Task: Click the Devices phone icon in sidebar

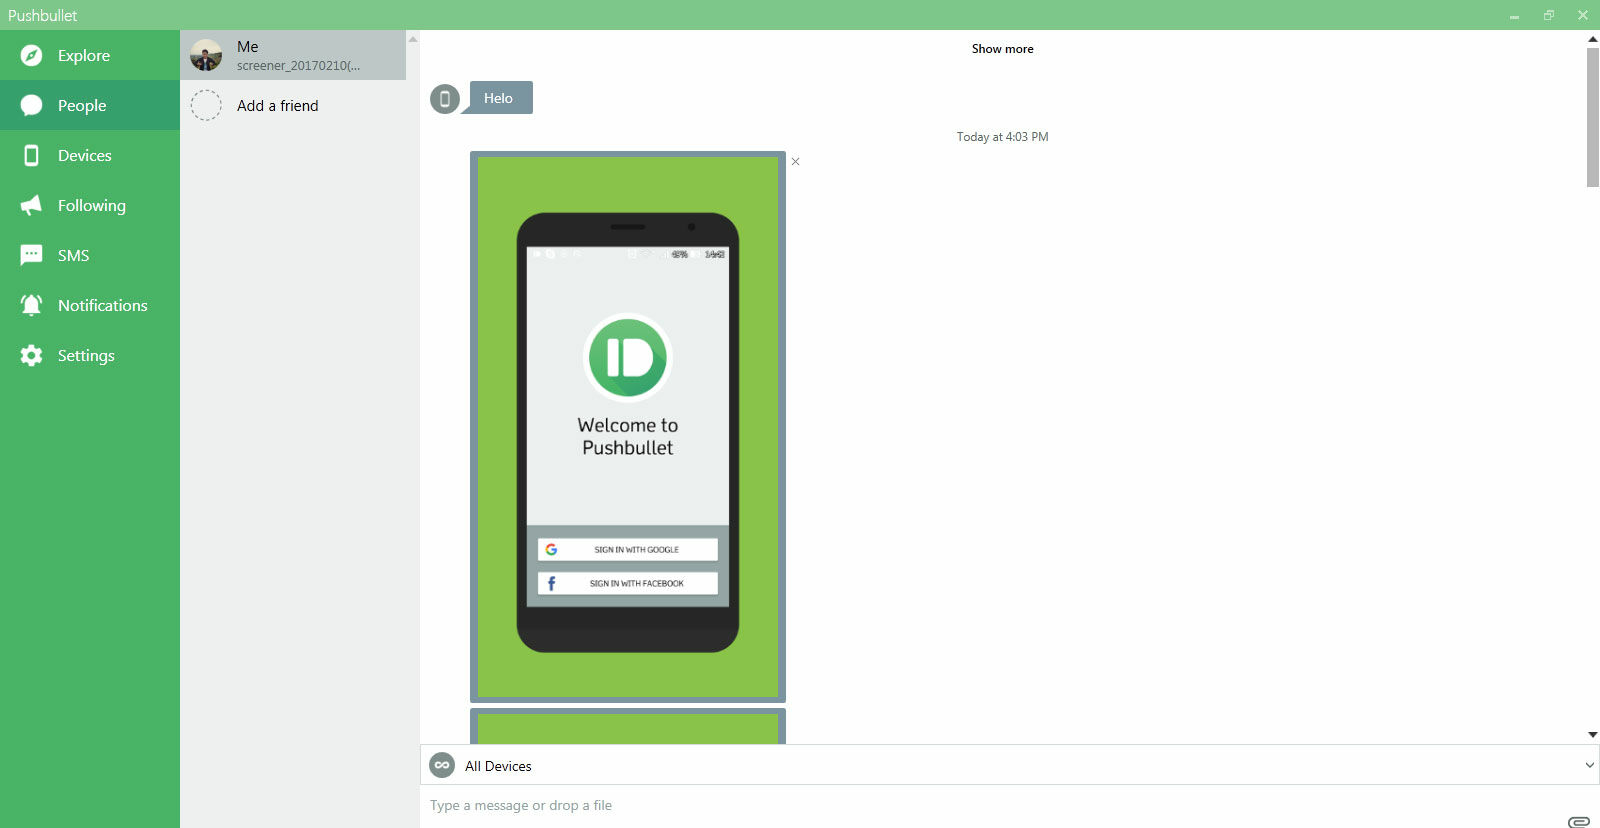Action: tap(31, 155)
